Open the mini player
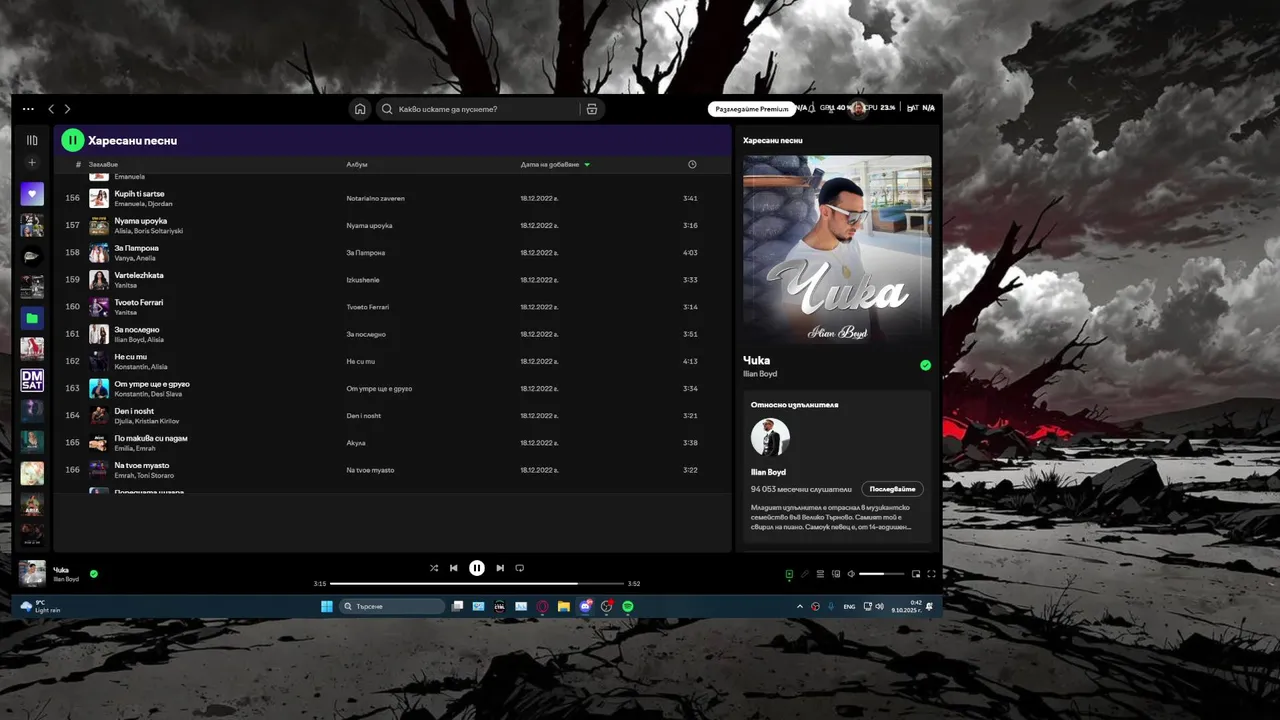Image resolution: width=1280 pixels, height=720 pixels. pos(916,574)
